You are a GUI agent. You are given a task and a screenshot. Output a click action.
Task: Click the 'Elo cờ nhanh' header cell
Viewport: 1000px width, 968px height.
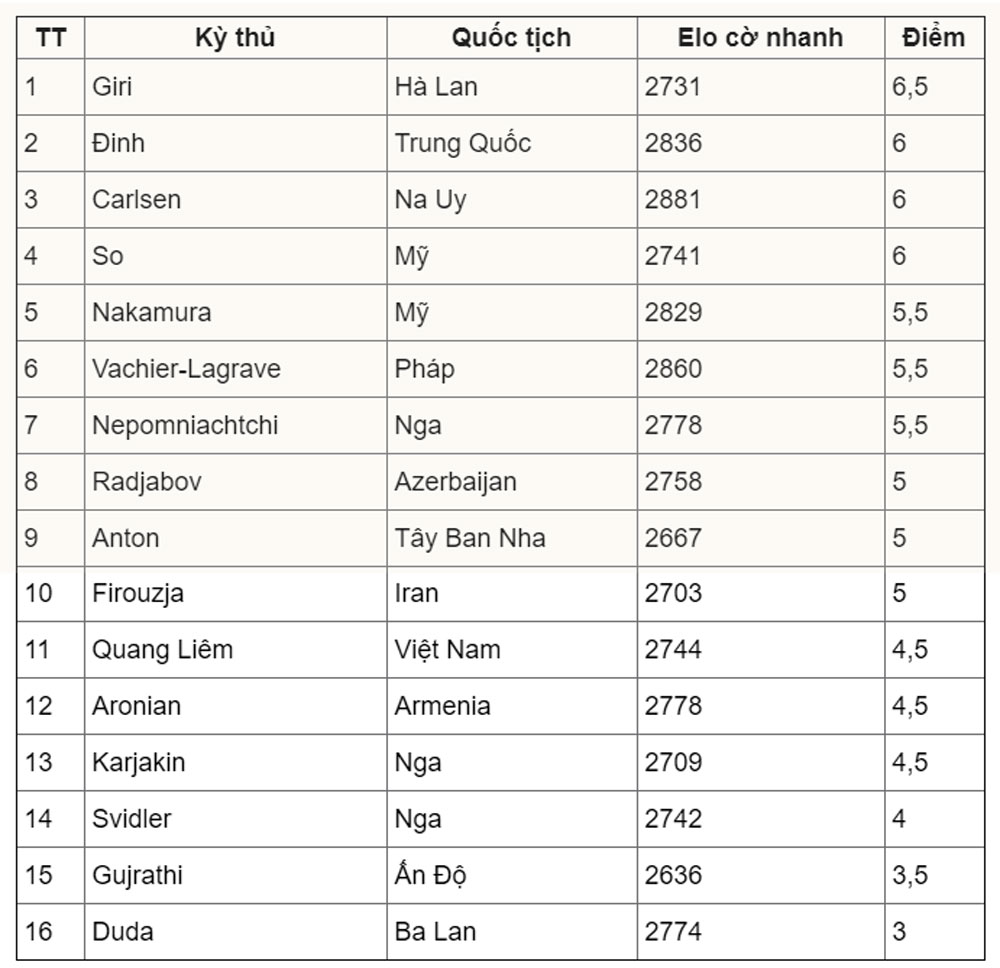click(x=760, y=38)
